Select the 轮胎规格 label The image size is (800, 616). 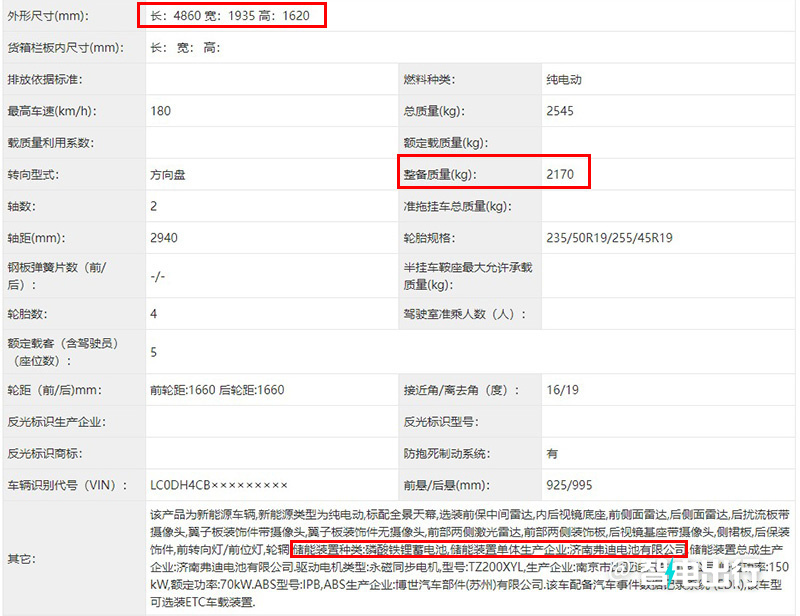coord(429,238)
